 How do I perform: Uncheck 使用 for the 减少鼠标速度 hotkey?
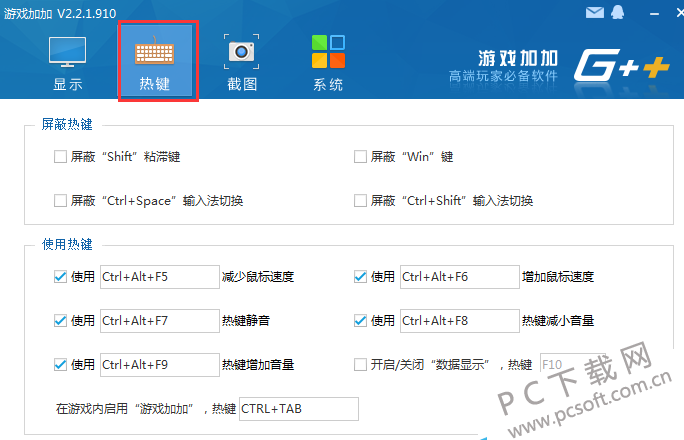[x=61, y=277]
